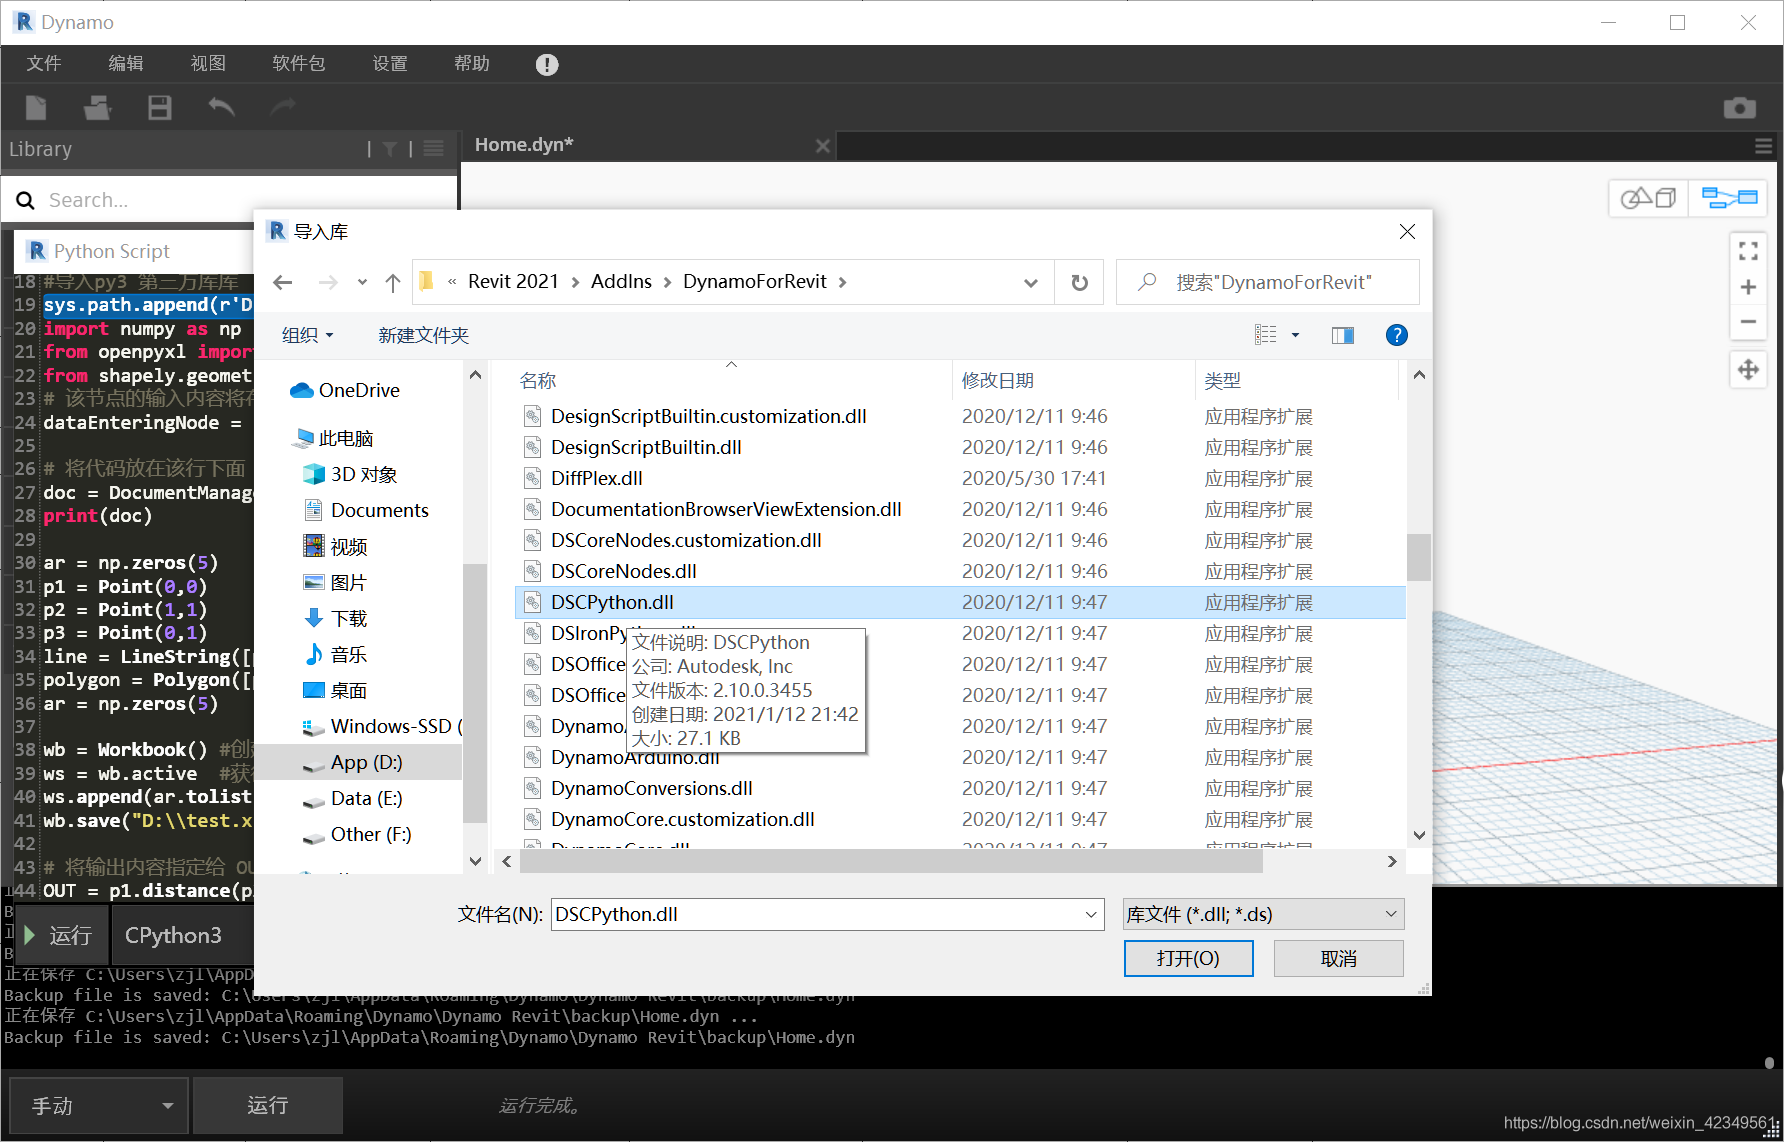Select the DynamoConversions.dll file
The width and height of the screenshot is (1784, 1142).
(x=652, y=788)
